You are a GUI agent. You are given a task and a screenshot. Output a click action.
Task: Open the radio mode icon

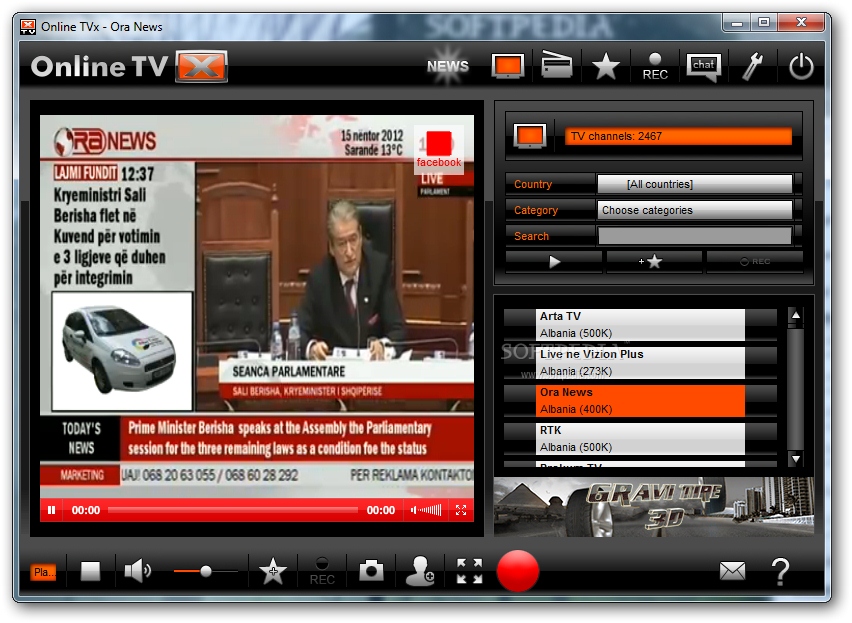click(556, 66)
